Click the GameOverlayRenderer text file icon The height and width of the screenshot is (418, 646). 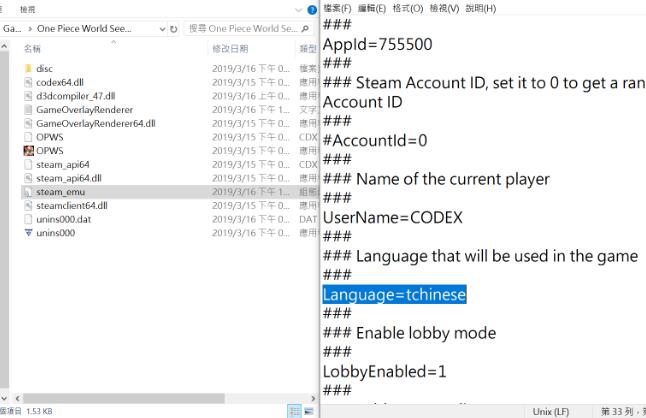click(28, 110)
